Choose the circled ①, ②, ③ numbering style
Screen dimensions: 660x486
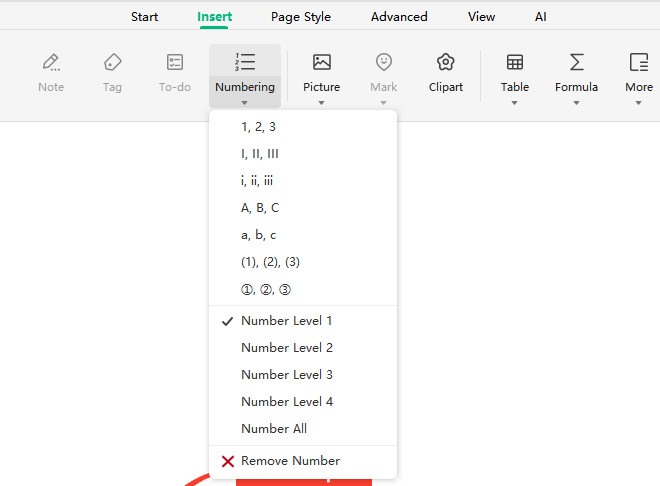coord(265,290)
